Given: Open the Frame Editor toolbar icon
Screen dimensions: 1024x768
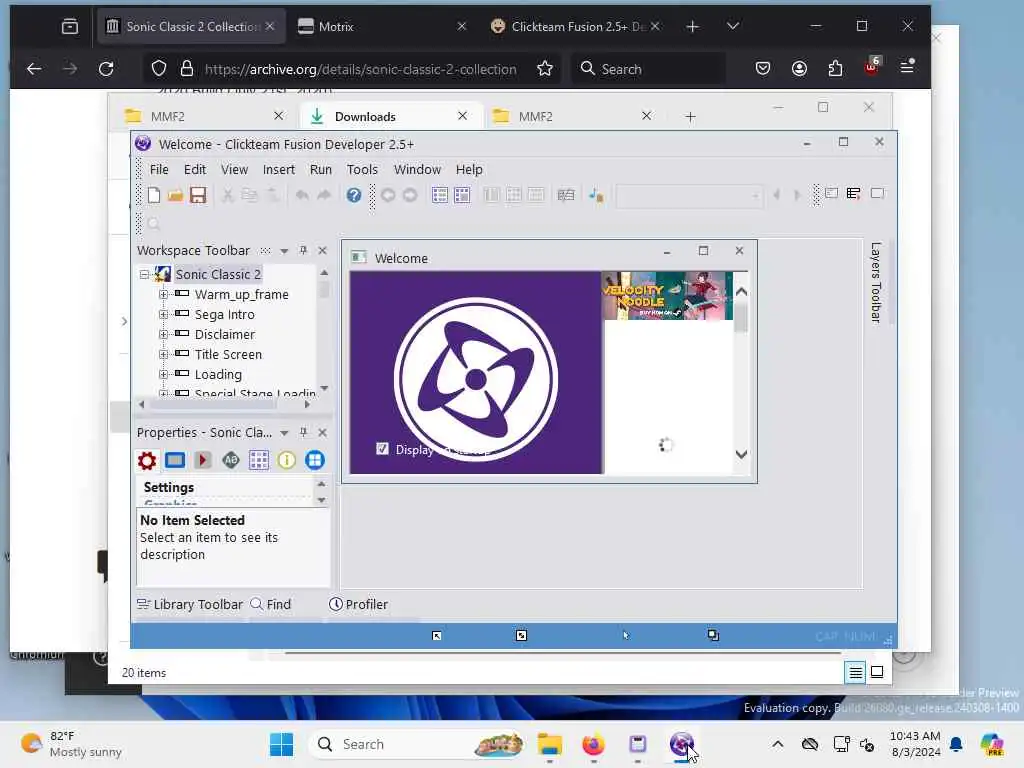Looking at the screenshot, I should (462, 195).
